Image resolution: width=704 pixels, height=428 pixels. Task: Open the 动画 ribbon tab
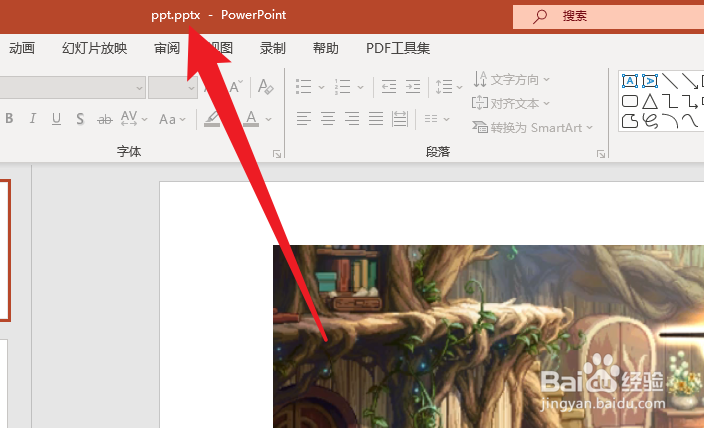pyautogui.click(x=22, y=48)
